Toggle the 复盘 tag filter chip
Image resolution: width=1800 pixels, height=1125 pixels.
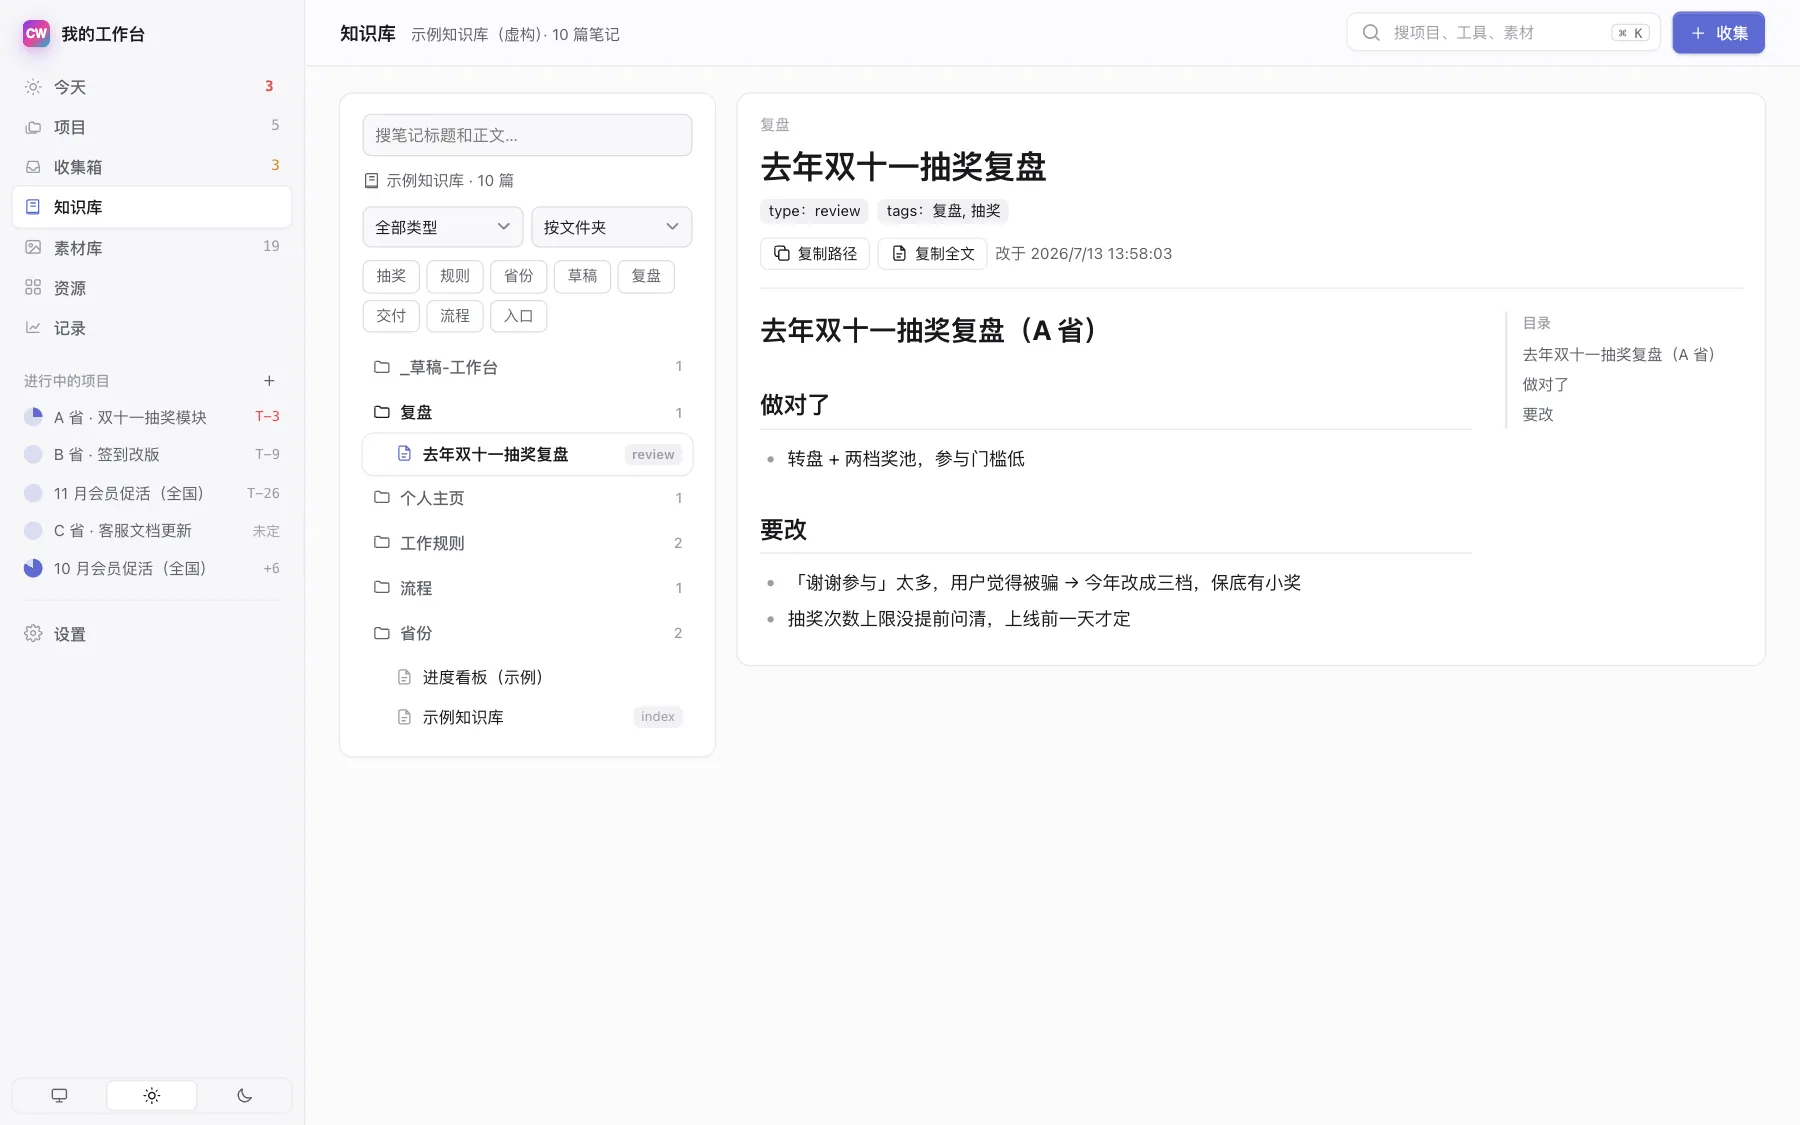(646, 276)
